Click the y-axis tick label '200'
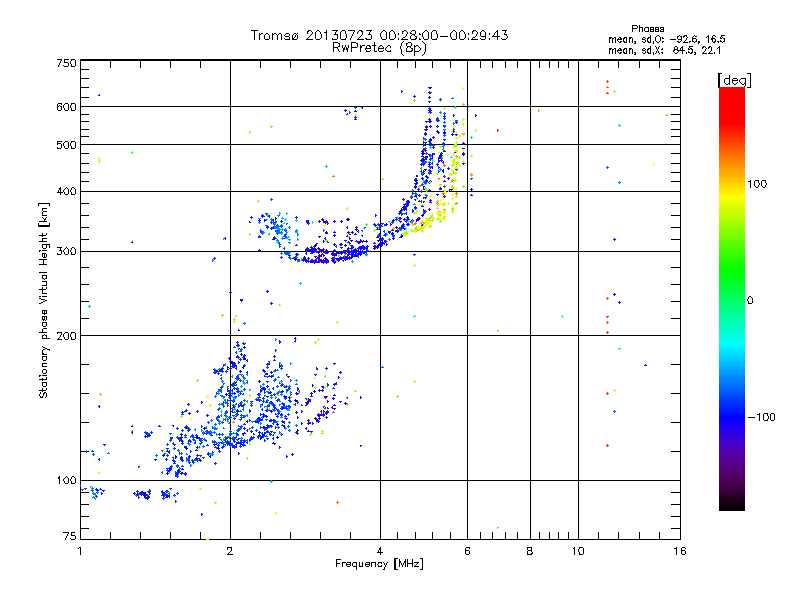 click(67, 336)
